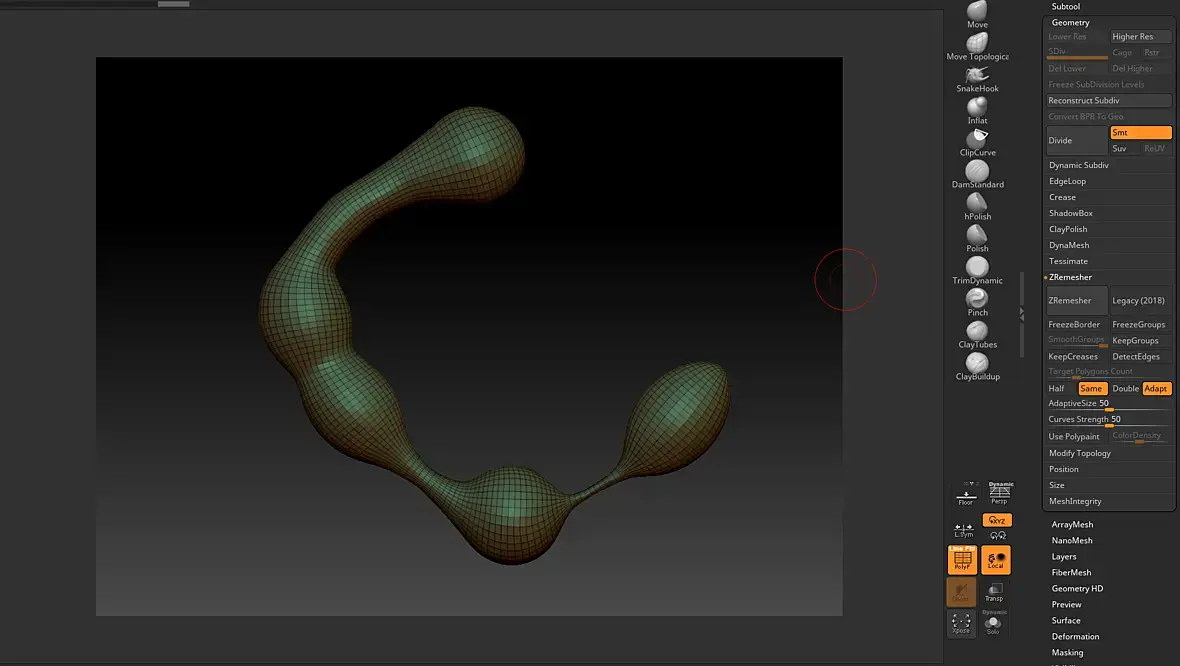Select the ClayTubes brush
This screenshot has height=666, width=1180.
click(x=977, y=335)
